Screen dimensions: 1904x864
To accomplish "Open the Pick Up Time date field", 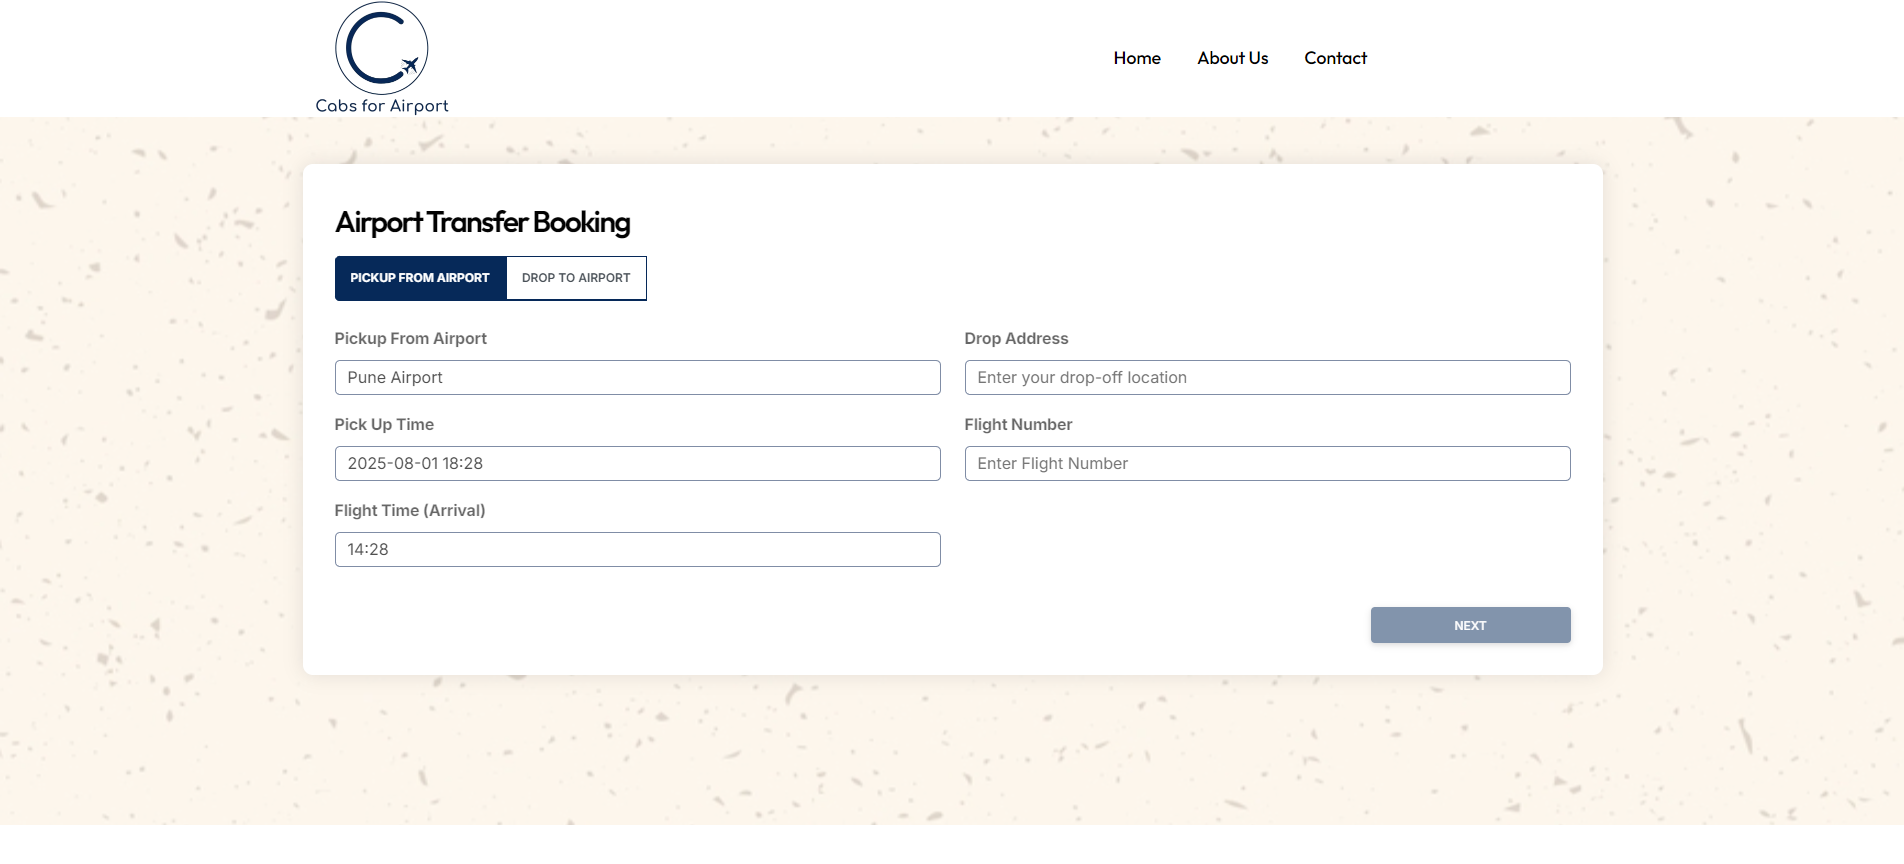I will coord(637,464).
